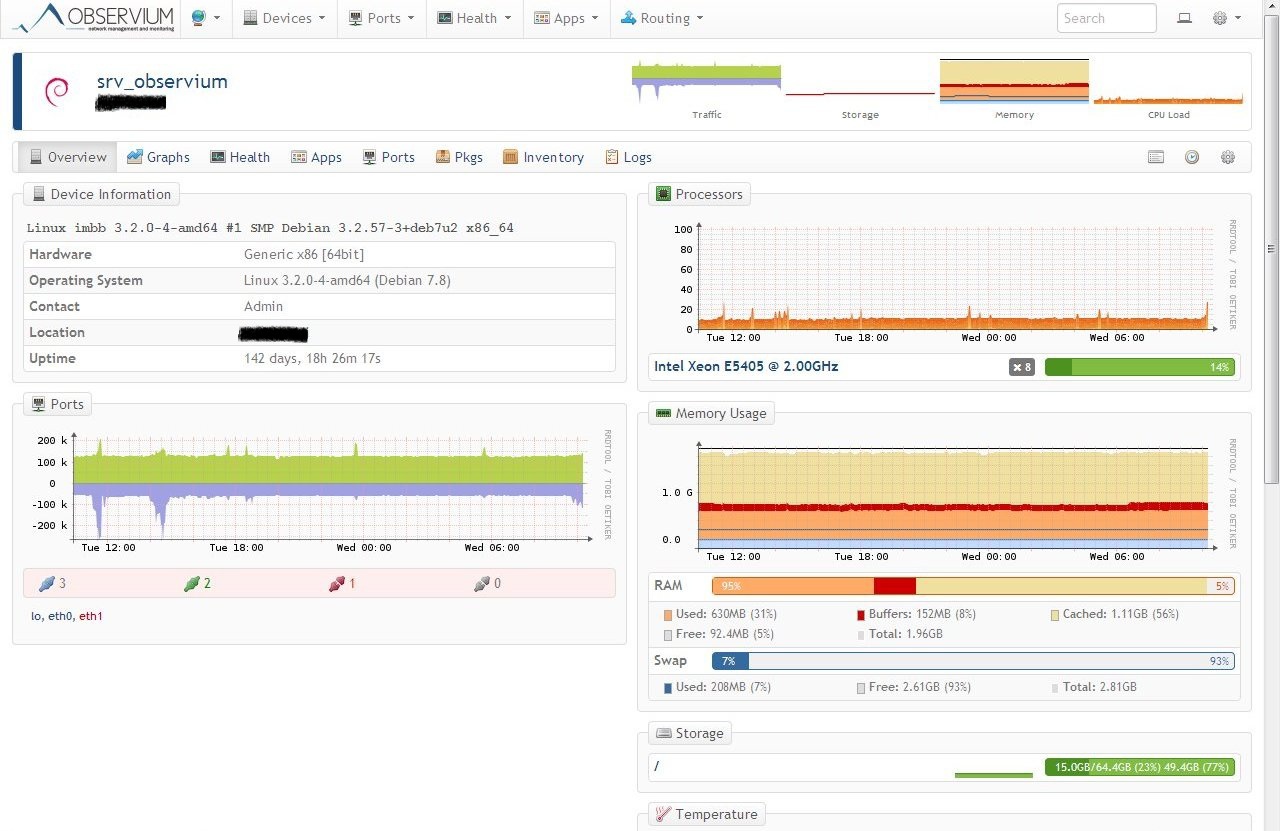Open the eth1 interface link
1280x831 pixels.
(91, 616)
